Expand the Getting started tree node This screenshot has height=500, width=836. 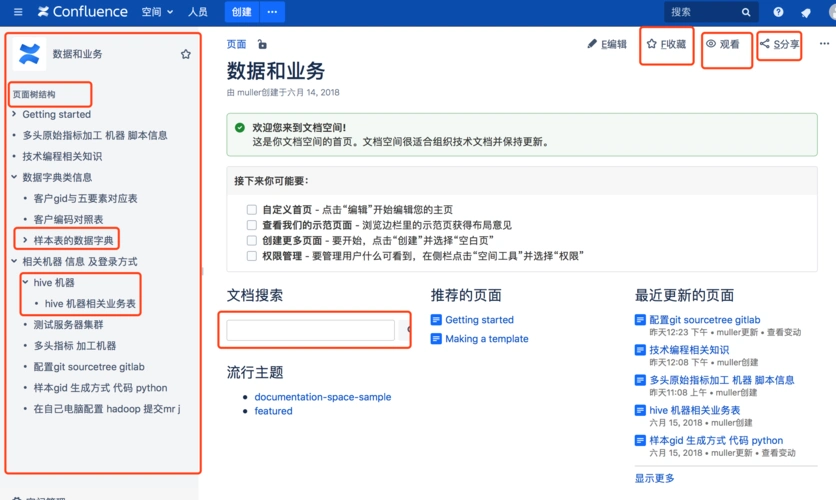tap(14, 114)
